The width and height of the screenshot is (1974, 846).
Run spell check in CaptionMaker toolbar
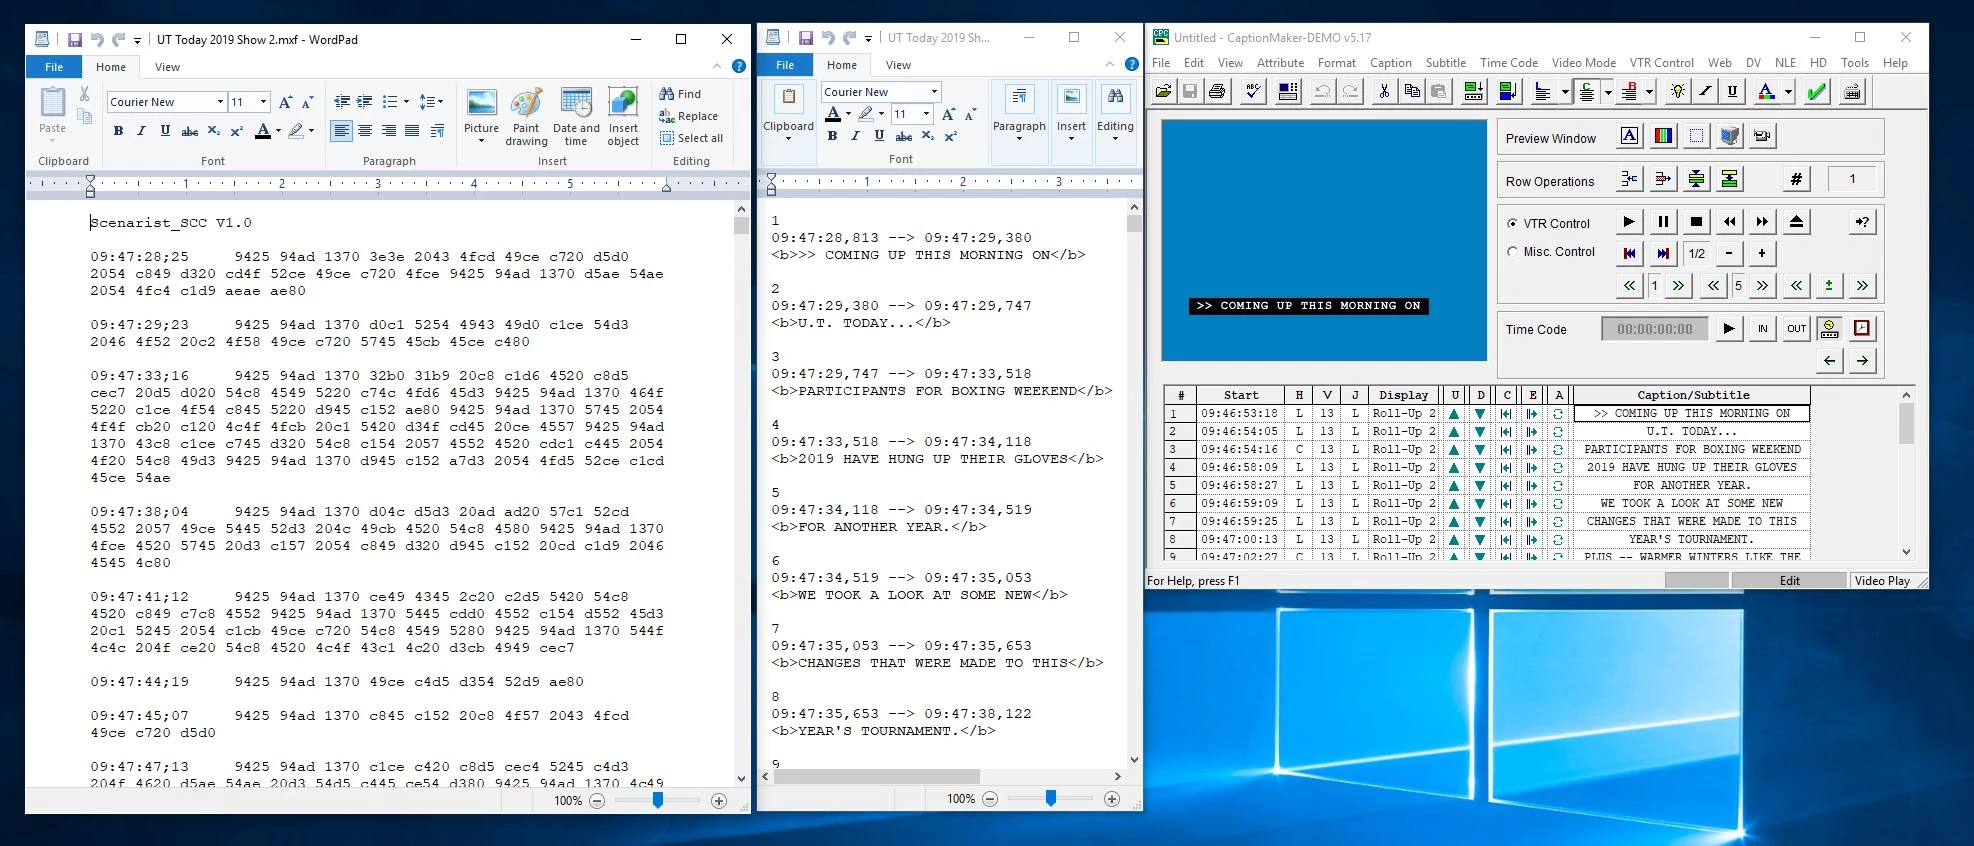click(x=1253, y=92)
